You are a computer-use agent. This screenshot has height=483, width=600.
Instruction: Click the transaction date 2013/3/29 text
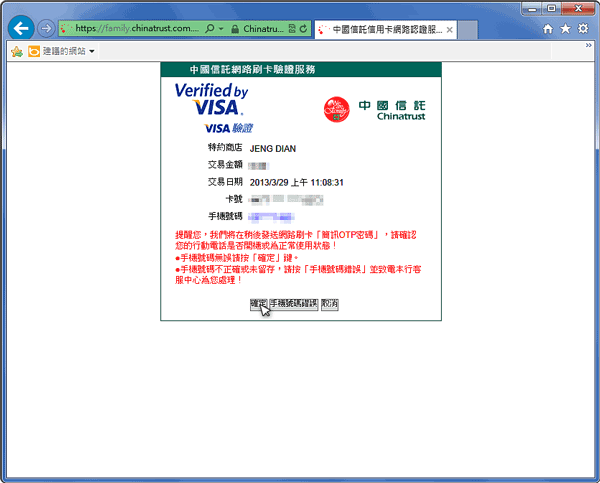(297, 183)
